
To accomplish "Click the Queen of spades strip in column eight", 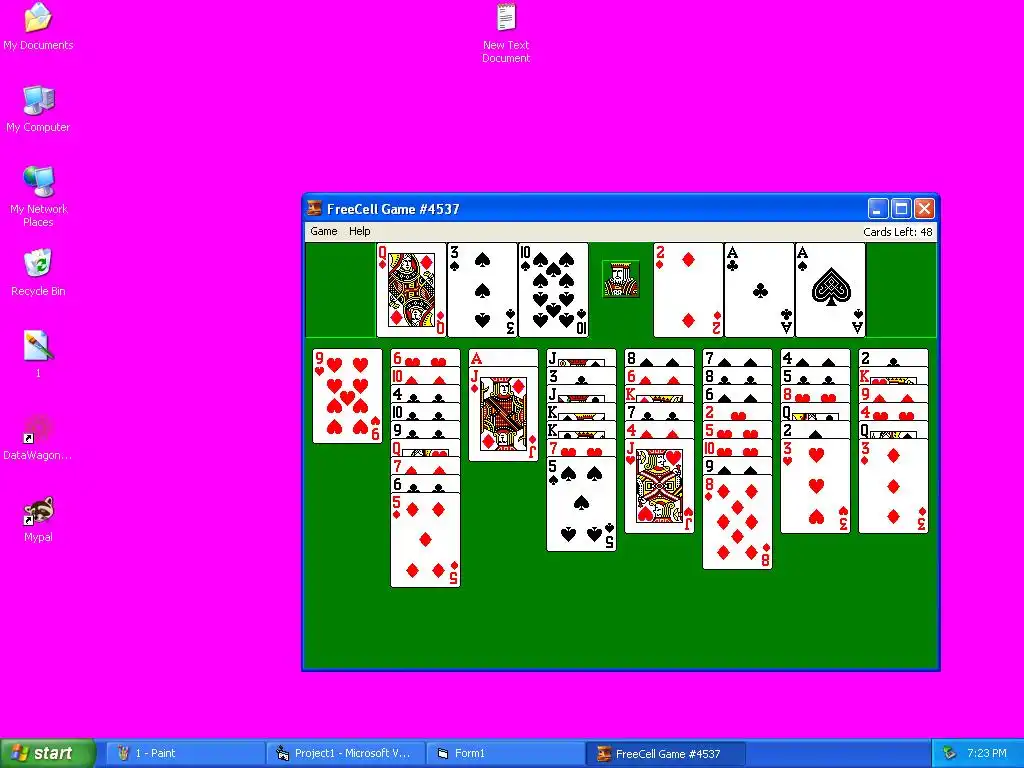I will [893, 430].
